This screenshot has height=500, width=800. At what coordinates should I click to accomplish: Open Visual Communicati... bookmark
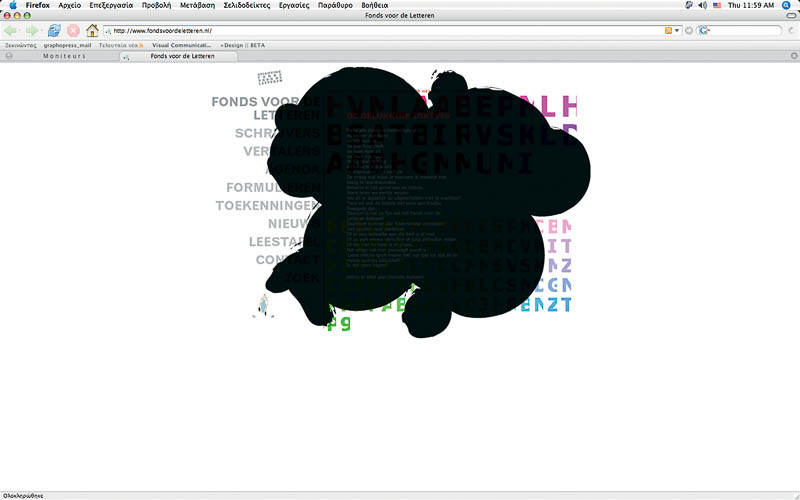pyautogui.click(x=182, y=45)
